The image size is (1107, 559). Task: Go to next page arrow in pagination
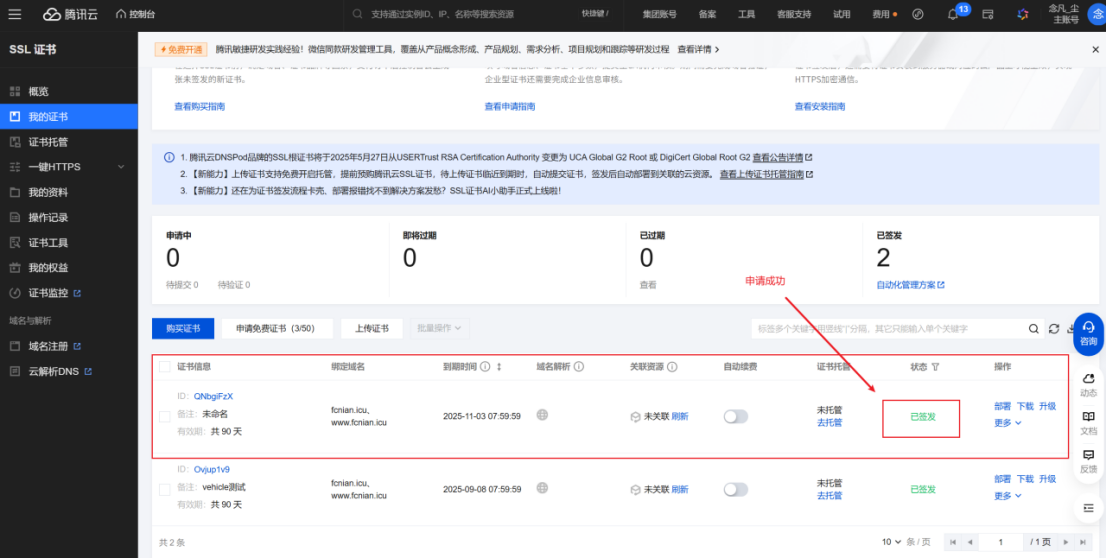click(1066, 542)
